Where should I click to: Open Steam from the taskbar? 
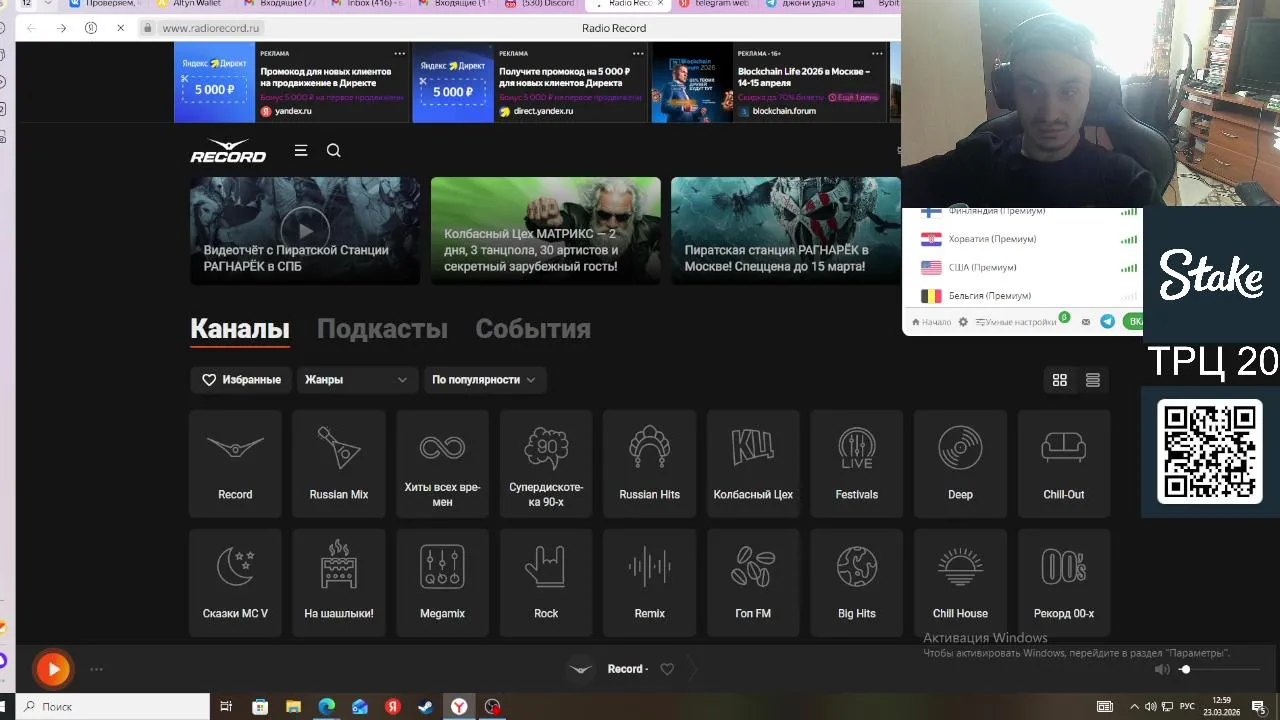click(x=425, y=707)
